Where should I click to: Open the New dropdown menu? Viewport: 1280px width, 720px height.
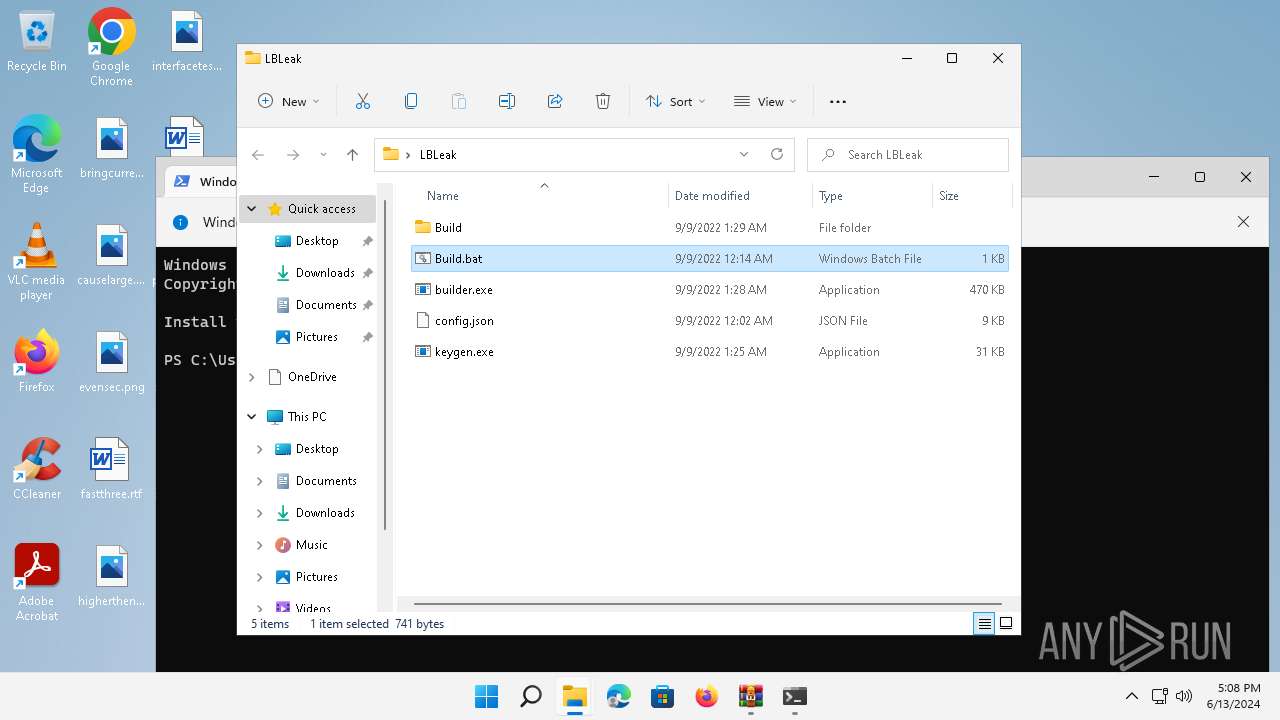pos(289,101)
